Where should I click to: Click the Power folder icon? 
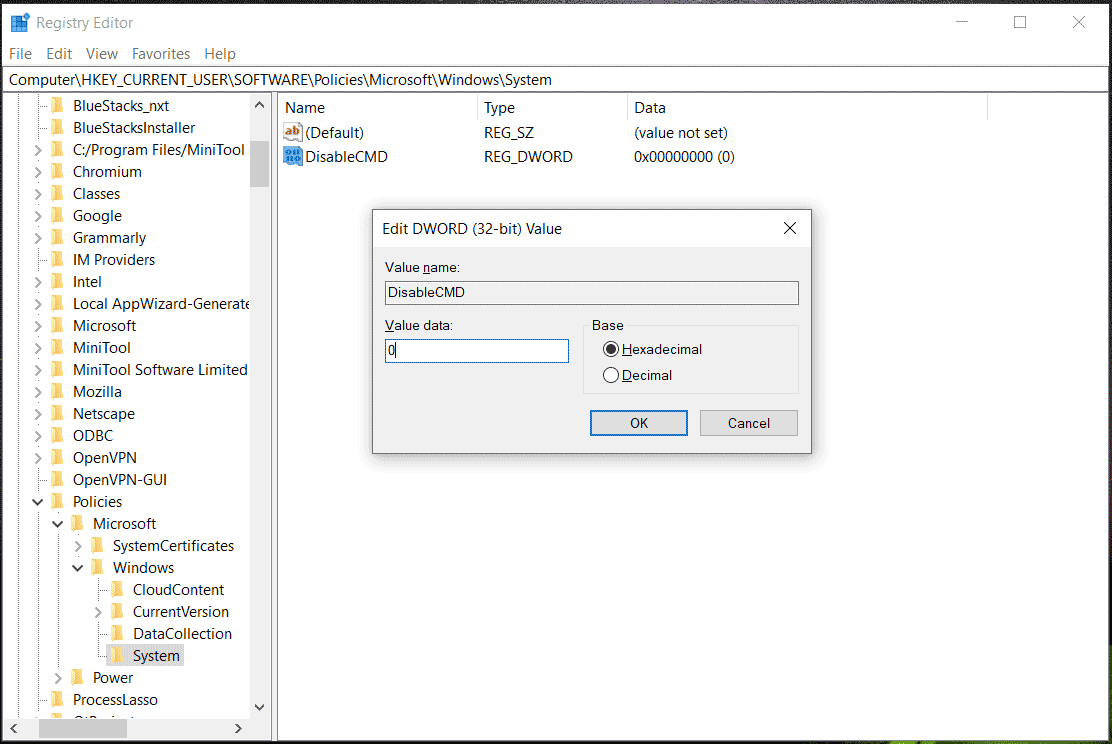pos(78,677)
